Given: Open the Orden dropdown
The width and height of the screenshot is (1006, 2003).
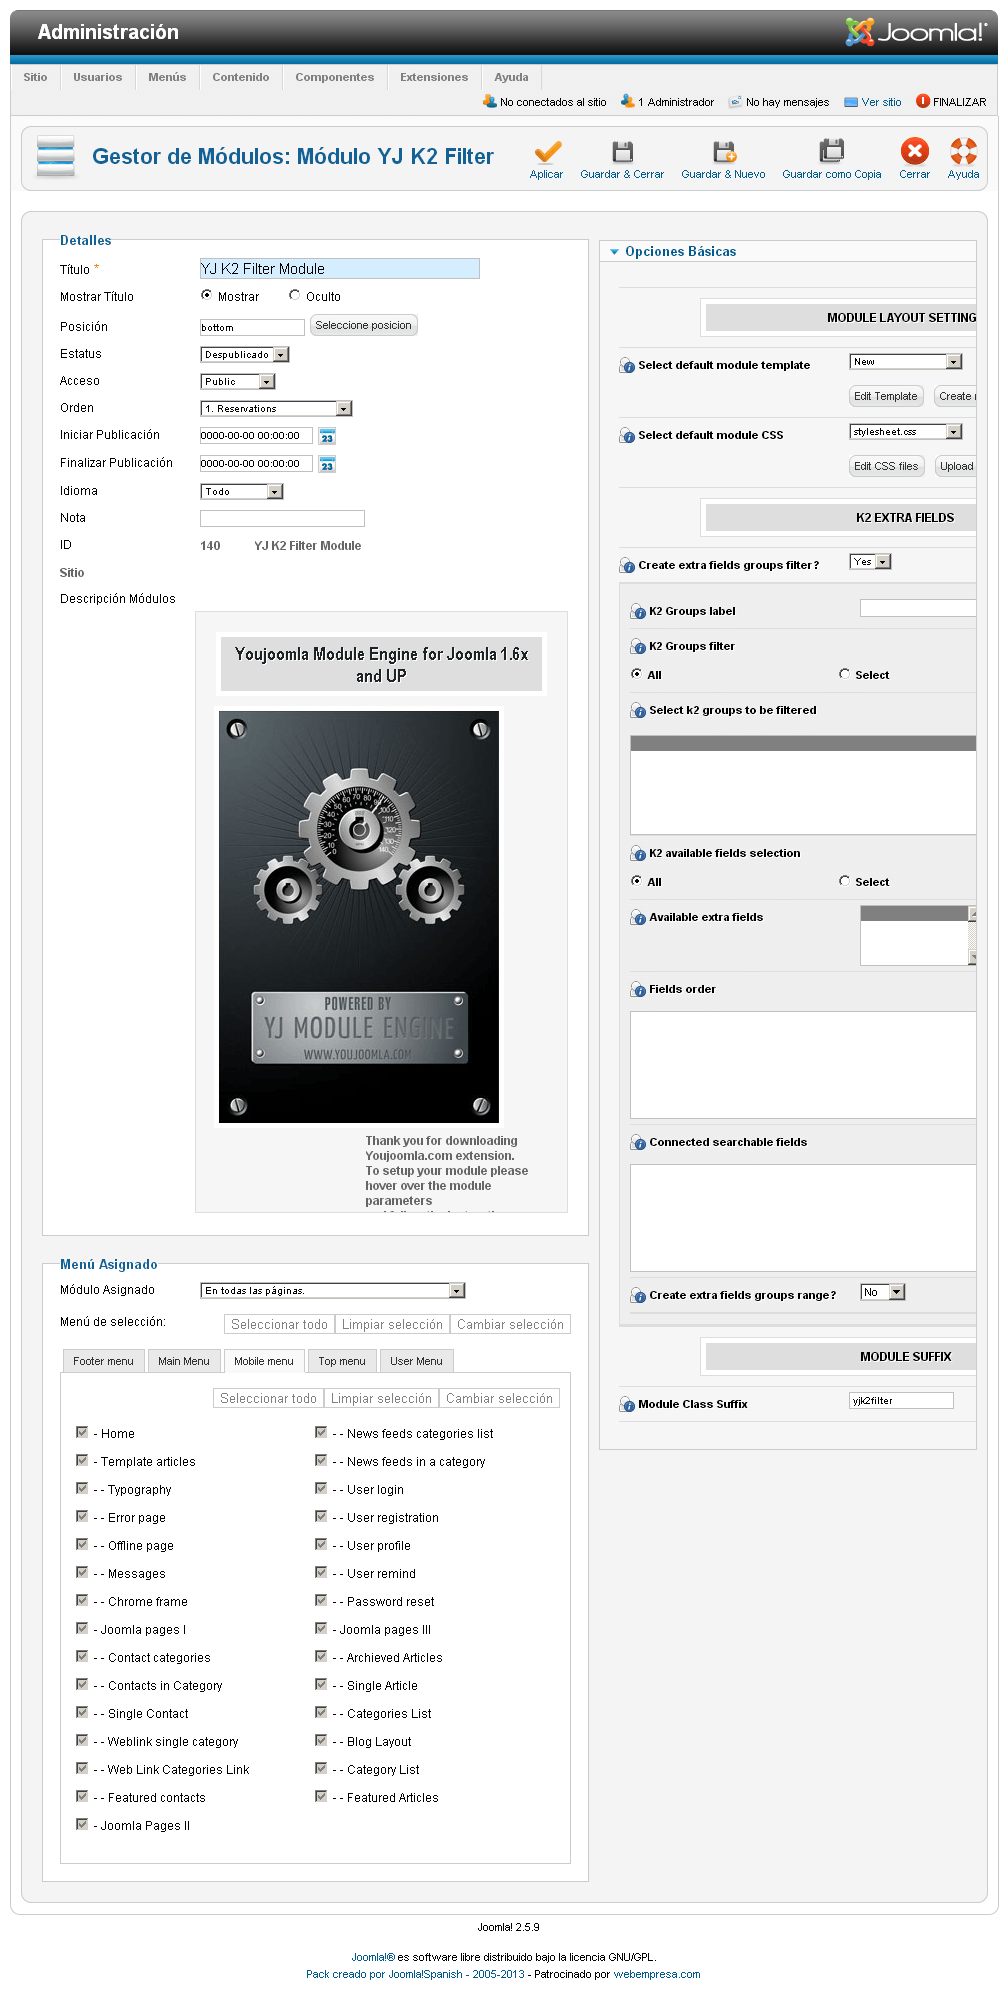Looking at the screenshot, I should point(276,409).
